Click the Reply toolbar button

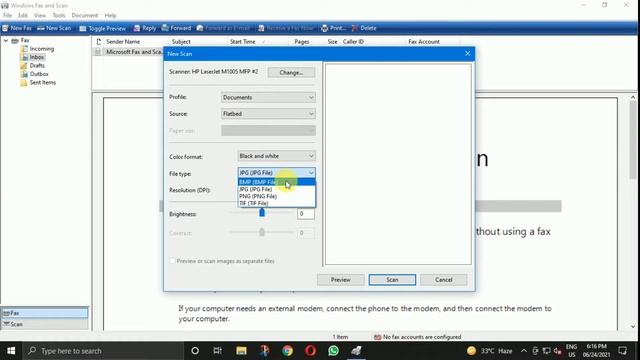pos(145,28)
